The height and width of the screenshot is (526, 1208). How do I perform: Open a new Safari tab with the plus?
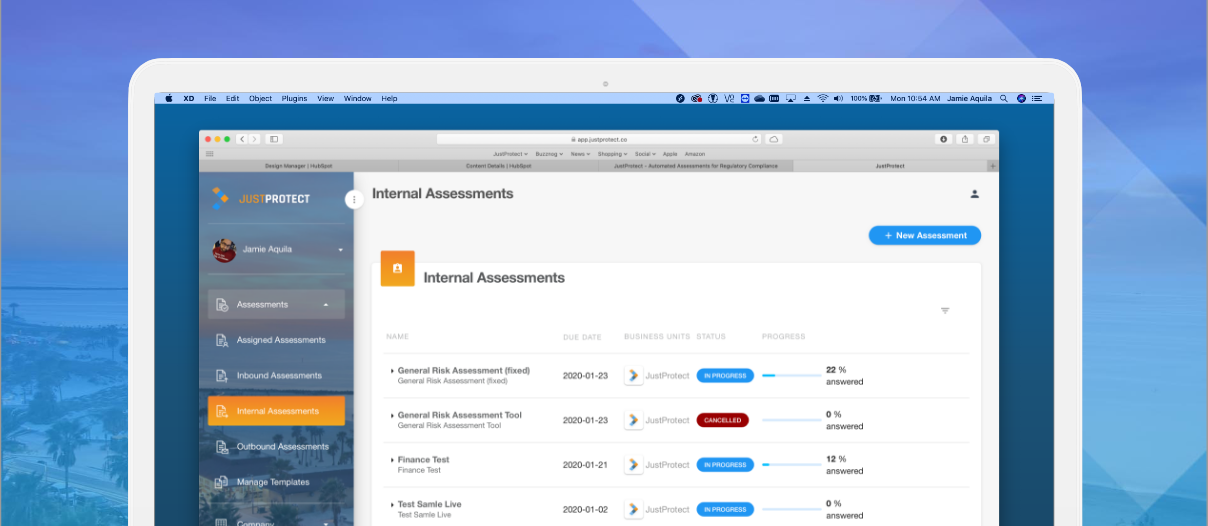pyautogui.click(x=992, y=166)
